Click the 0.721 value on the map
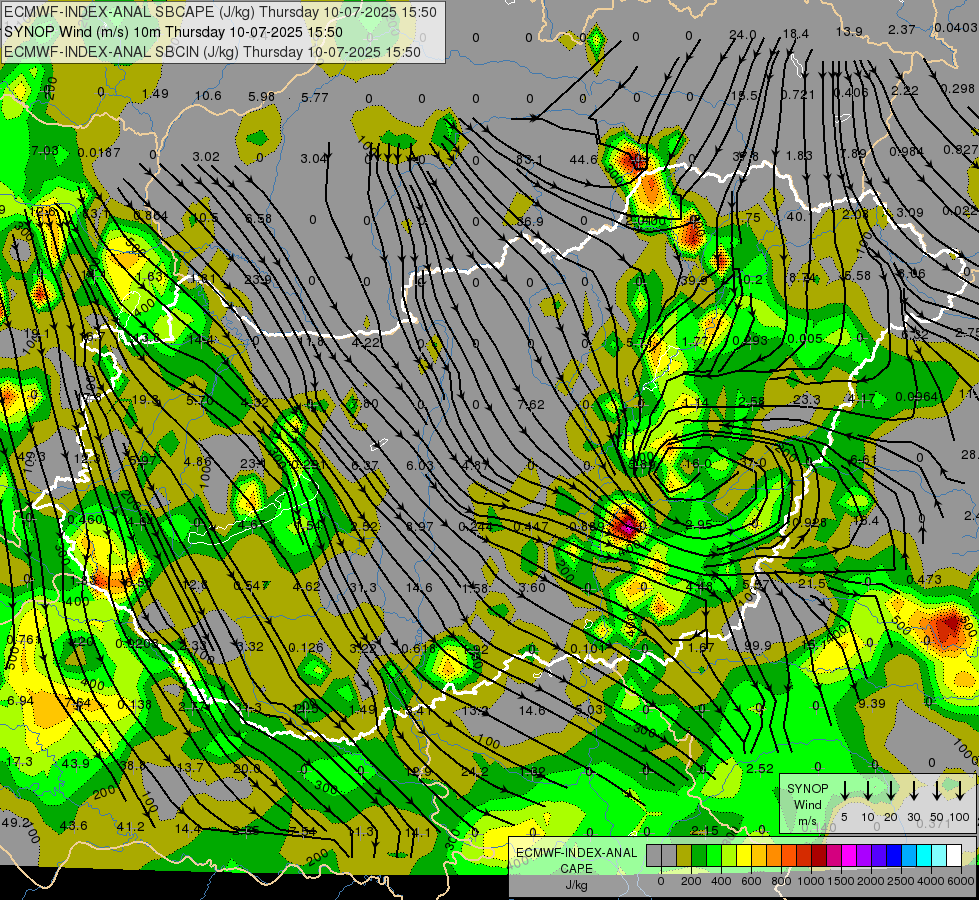 coord(798,95)
